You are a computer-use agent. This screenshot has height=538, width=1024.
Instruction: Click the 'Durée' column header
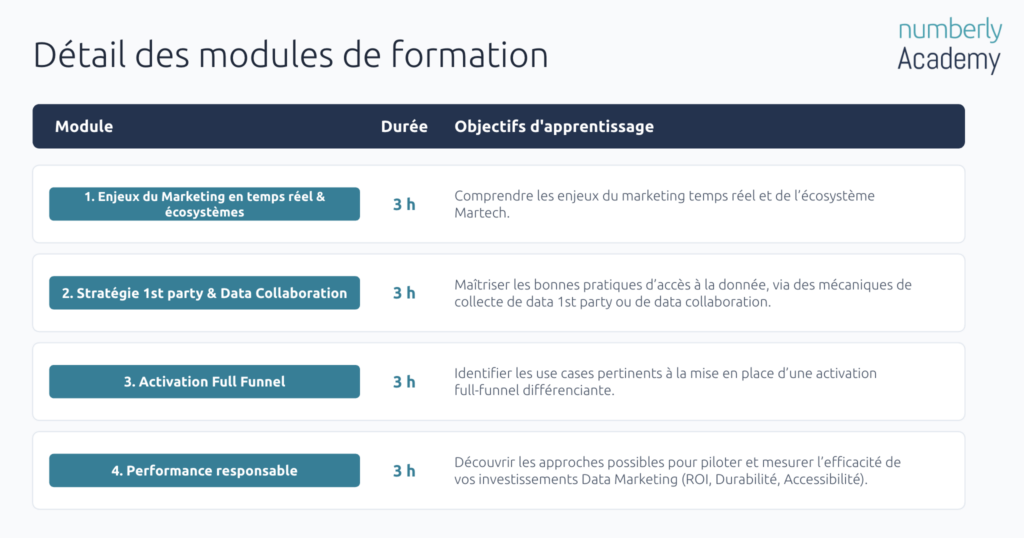[x=404, y=126]
